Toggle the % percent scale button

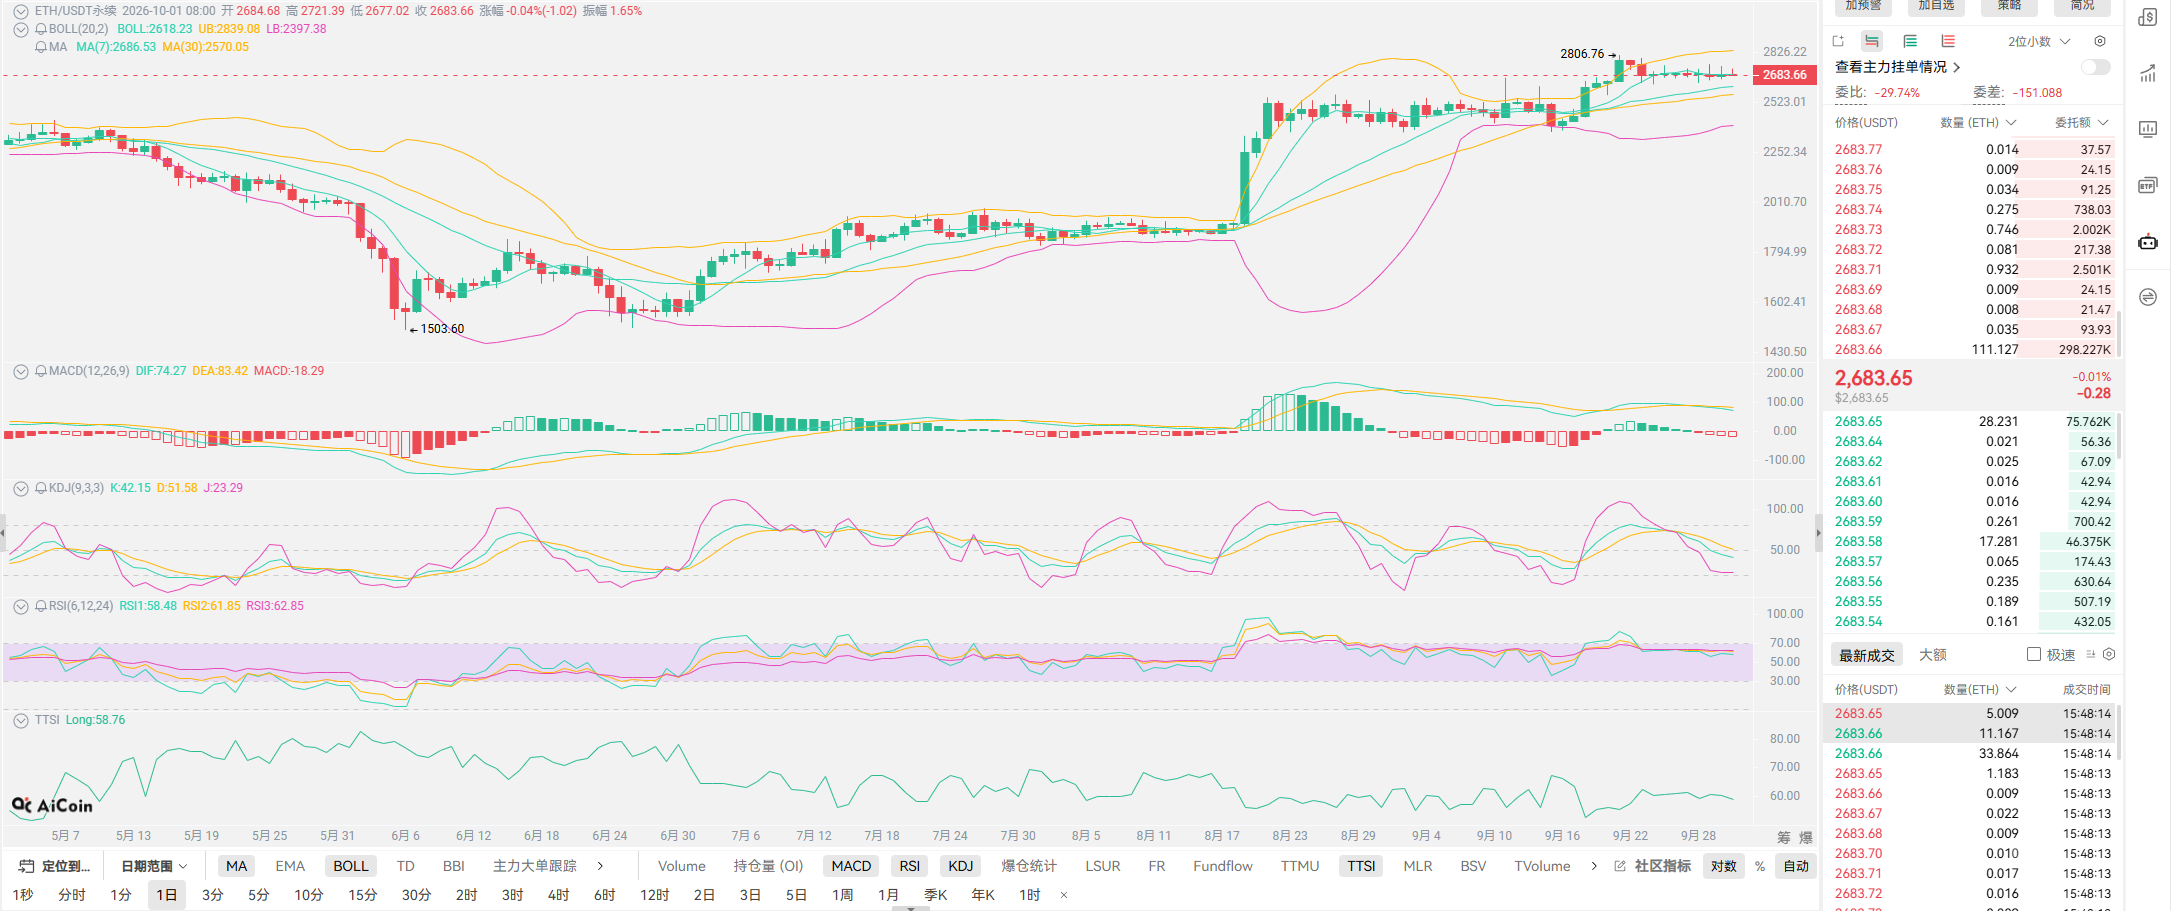pos(1760,866)
